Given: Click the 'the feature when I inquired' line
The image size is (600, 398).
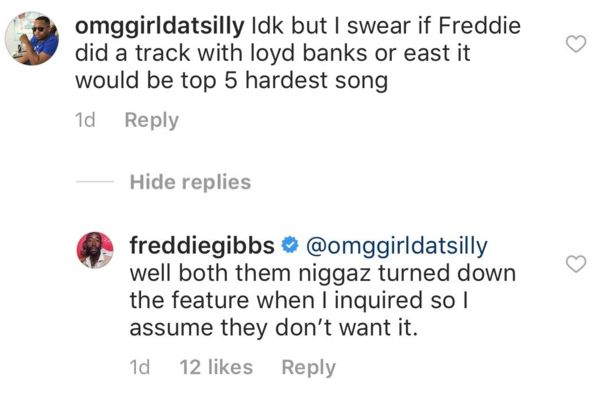Looking at the screenshot, I should pos(299,301).
